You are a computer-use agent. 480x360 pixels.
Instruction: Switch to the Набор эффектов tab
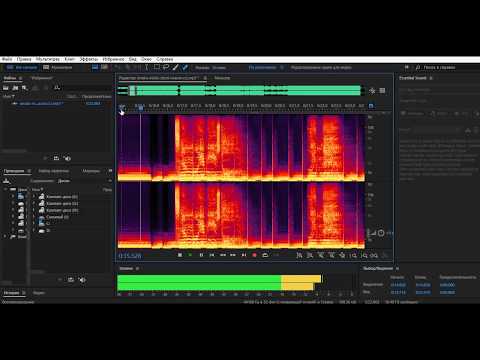[x=53, y=171]
